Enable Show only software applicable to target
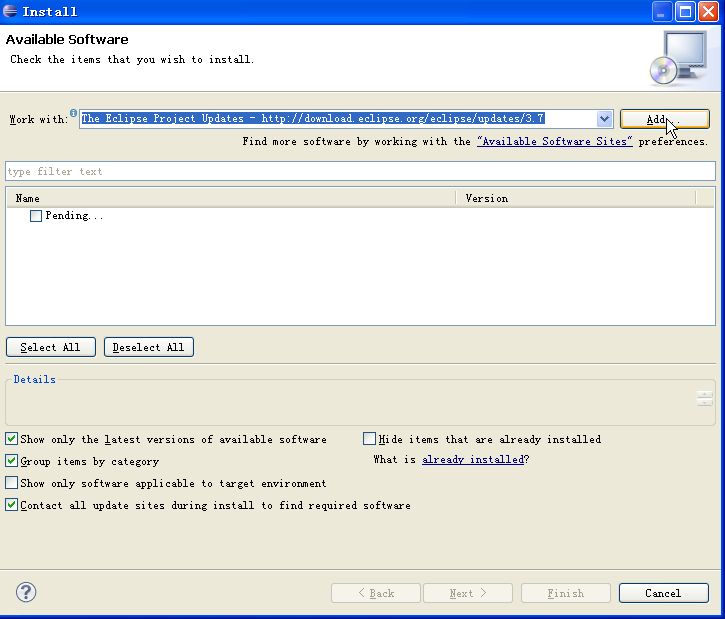The image size is (725, 619). (x=12, y=483)
